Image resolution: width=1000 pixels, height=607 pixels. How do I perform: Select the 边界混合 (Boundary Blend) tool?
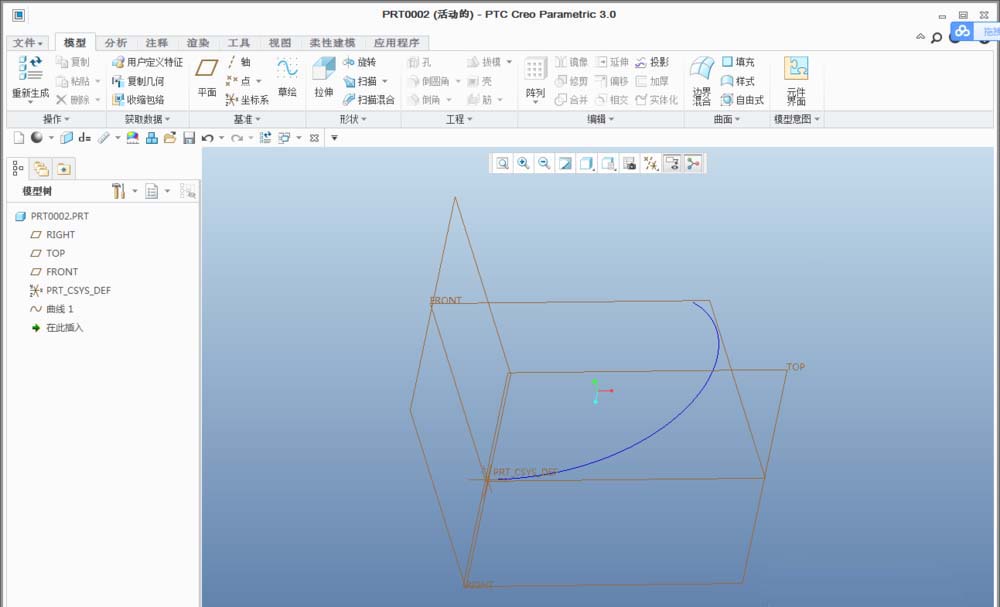[702, 80]
